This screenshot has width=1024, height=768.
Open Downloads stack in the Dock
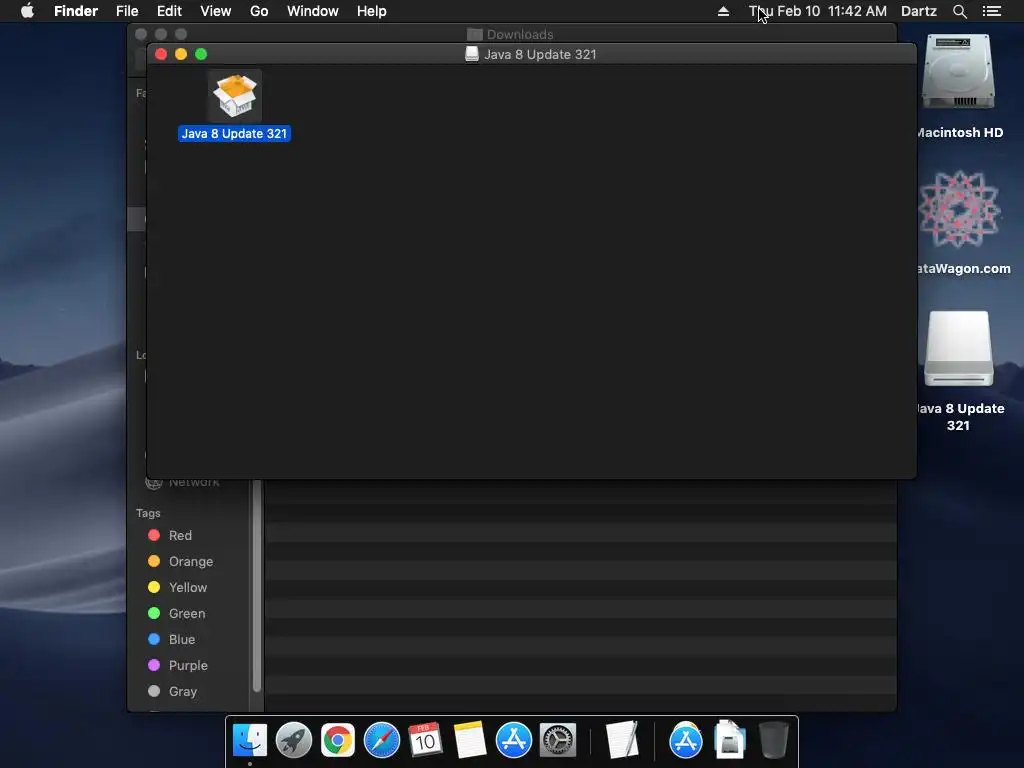729,740
